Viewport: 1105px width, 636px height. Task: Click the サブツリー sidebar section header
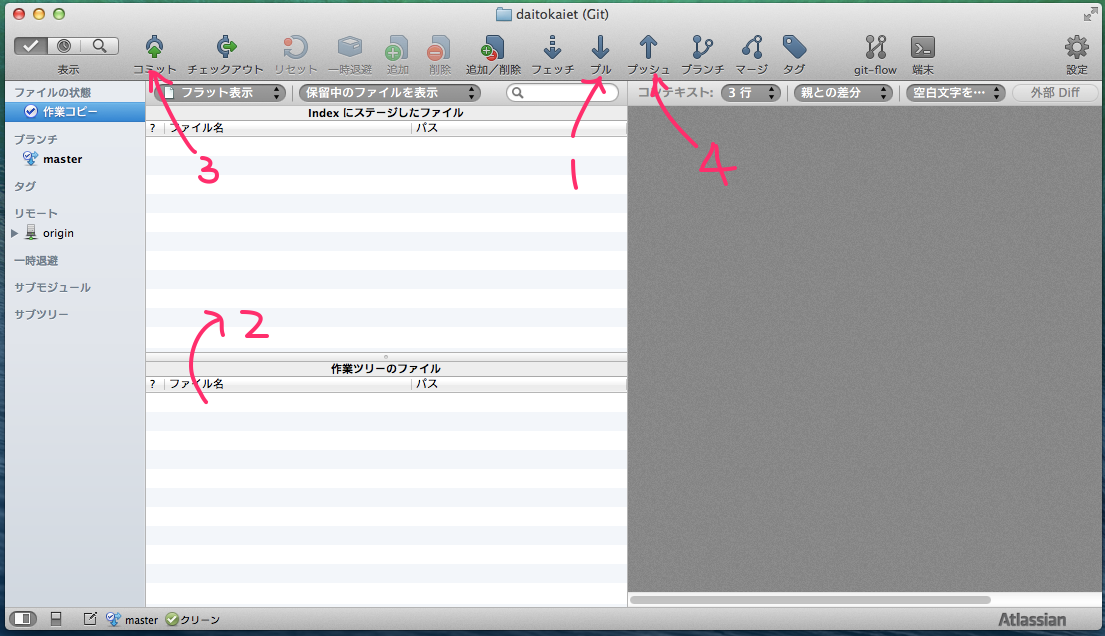42,314
